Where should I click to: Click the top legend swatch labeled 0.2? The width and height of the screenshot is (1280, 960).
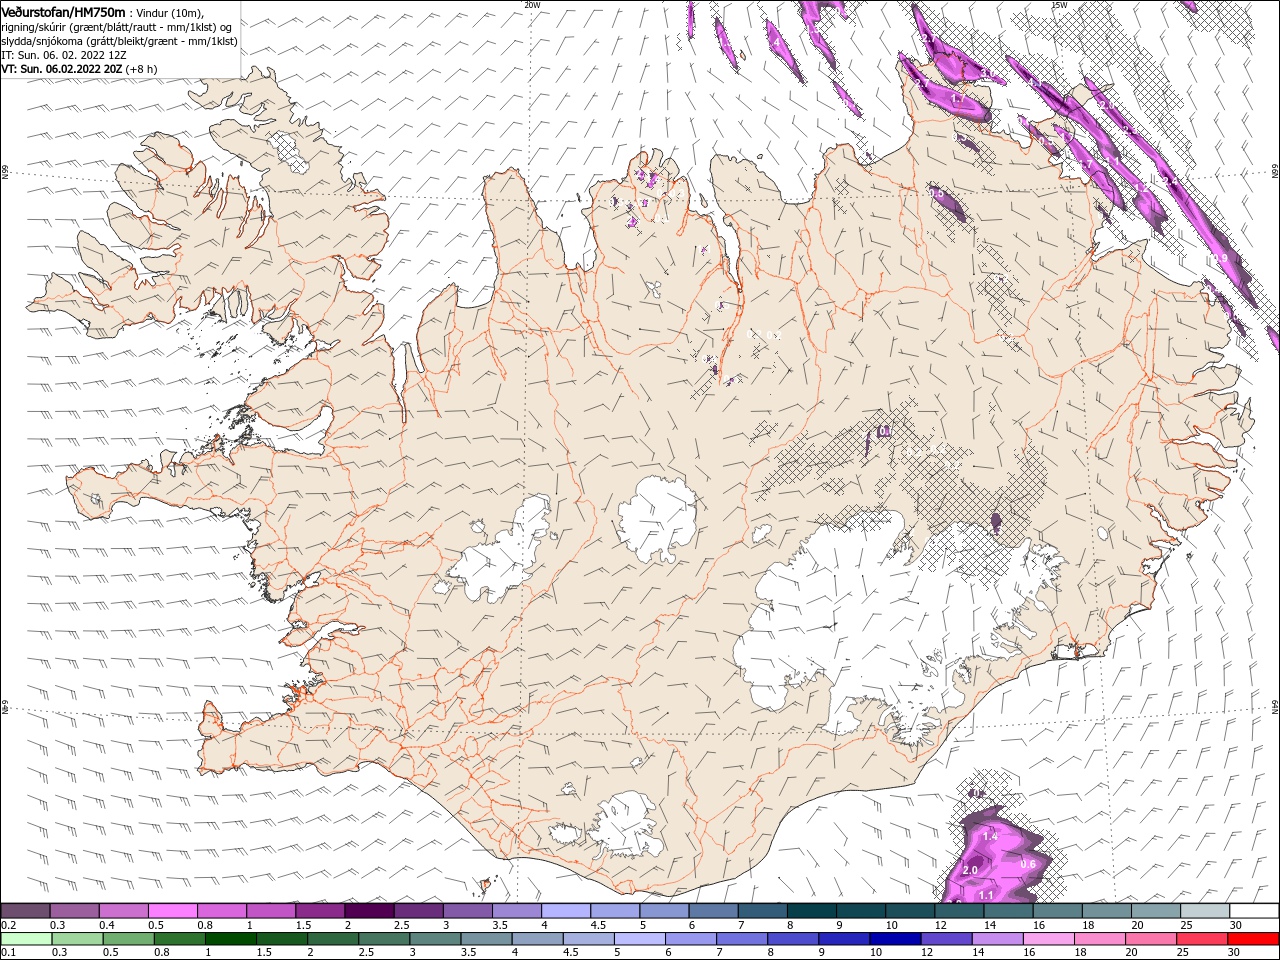(25, 911)
